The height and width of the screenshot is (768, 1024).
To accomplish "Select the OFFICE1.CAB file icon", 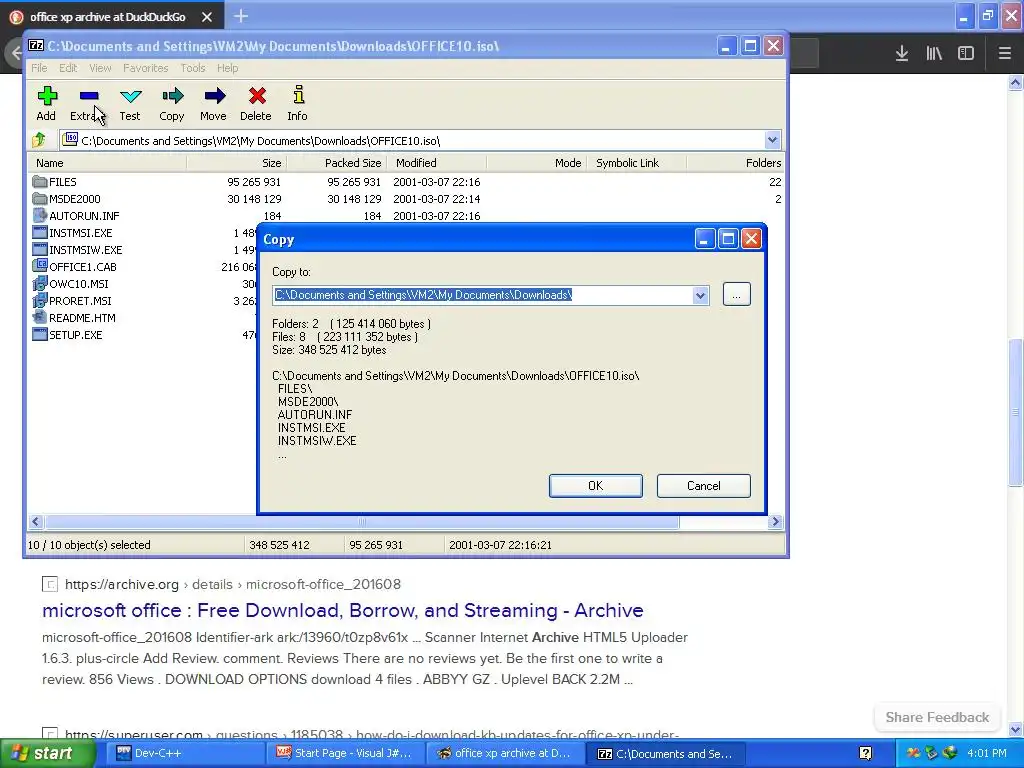I will click(x=40, y=266).
